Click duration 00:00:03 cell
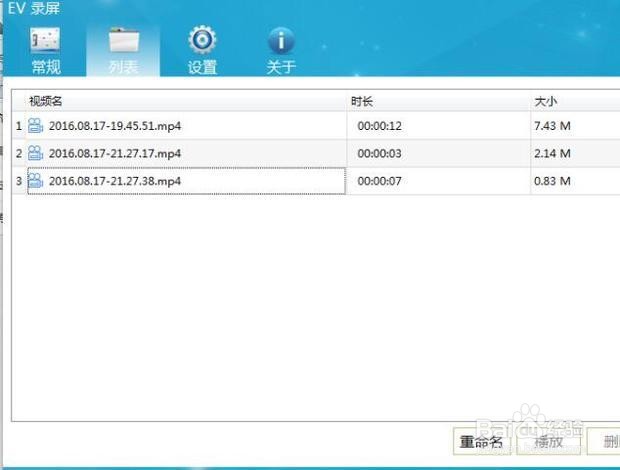 pos(380,153)
